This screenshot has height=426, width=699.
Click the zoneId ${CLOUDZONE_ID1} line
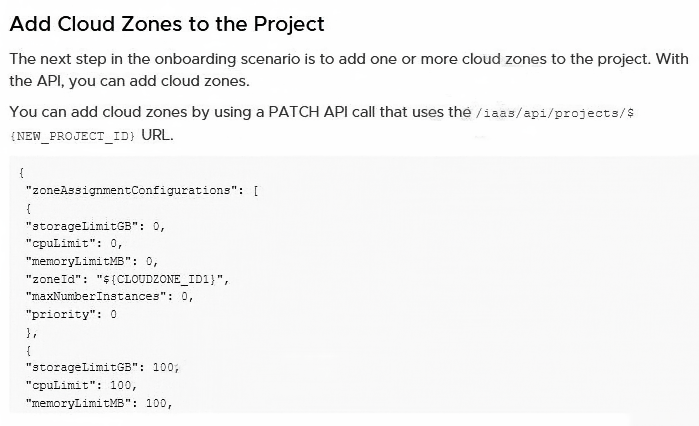(x=127, y=279)
